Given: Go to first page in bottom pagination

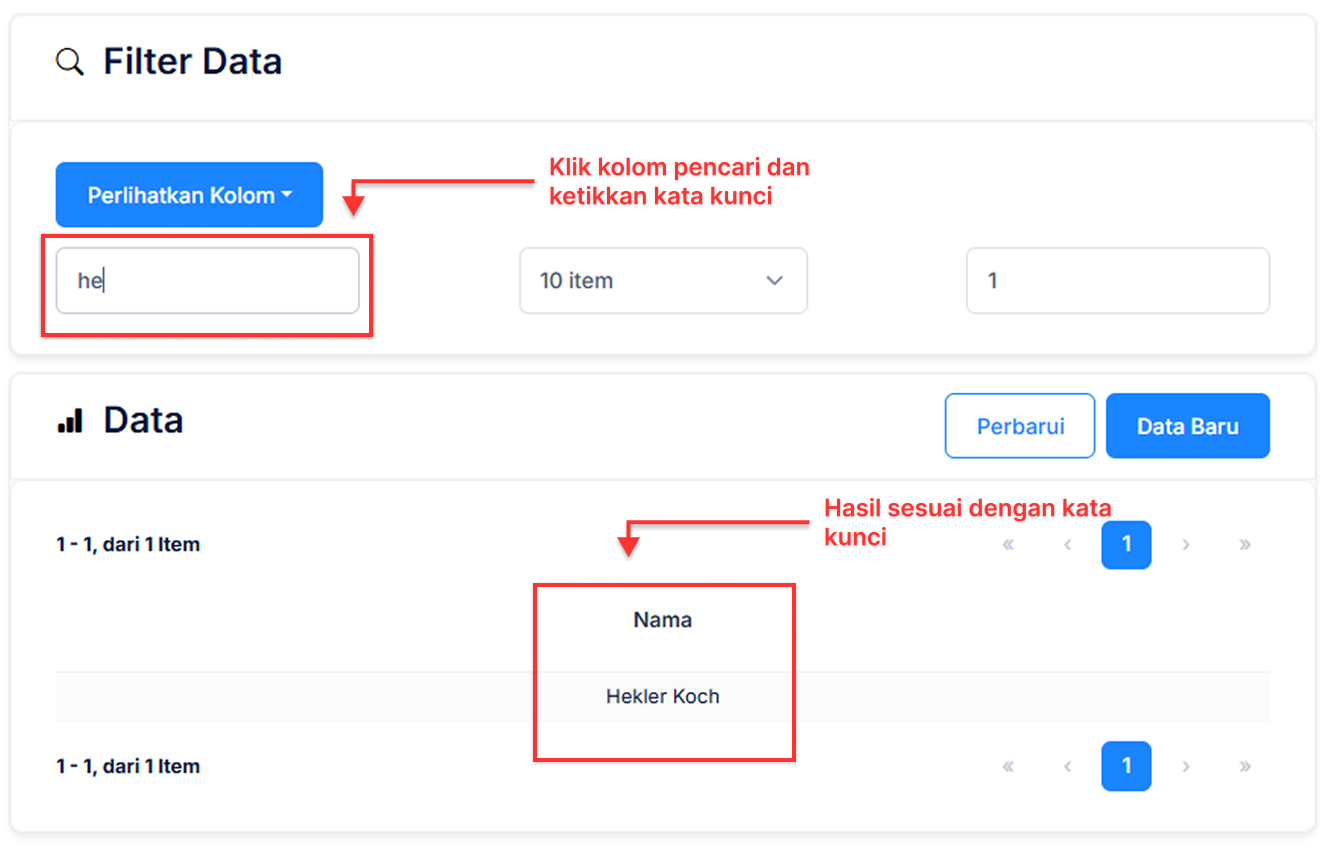Looking at the screenshot, I should (1008, 767).
